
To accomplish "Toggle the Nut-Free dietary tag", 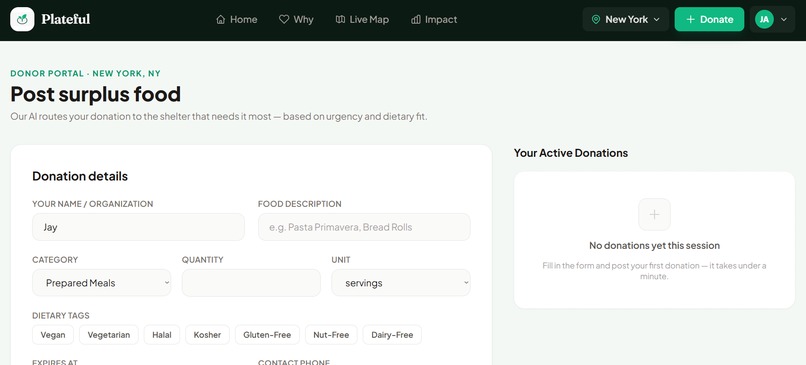I will tap(331, 335).
